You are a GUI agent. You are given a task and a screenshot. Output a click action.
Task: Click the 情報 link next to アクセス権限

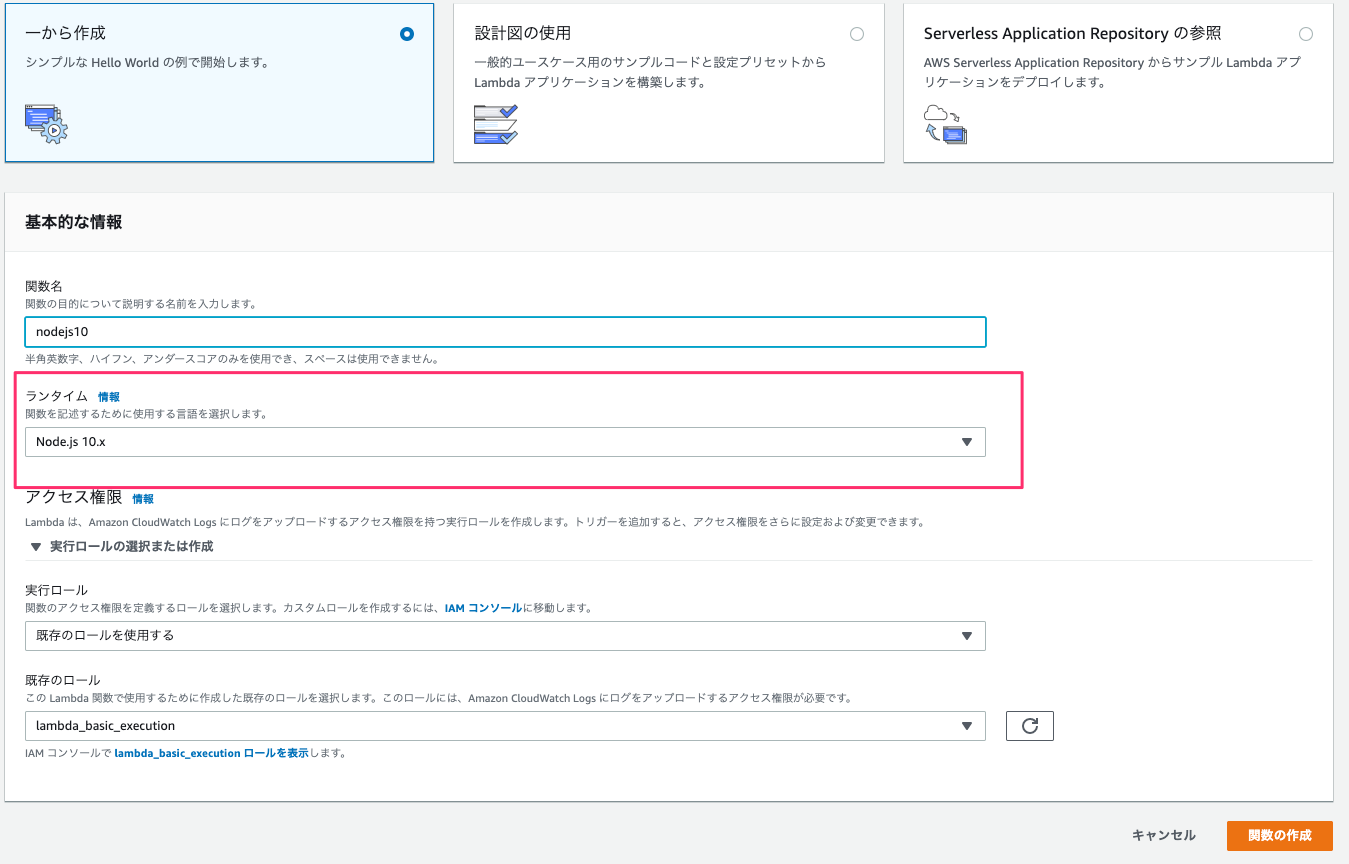point(143,498)
